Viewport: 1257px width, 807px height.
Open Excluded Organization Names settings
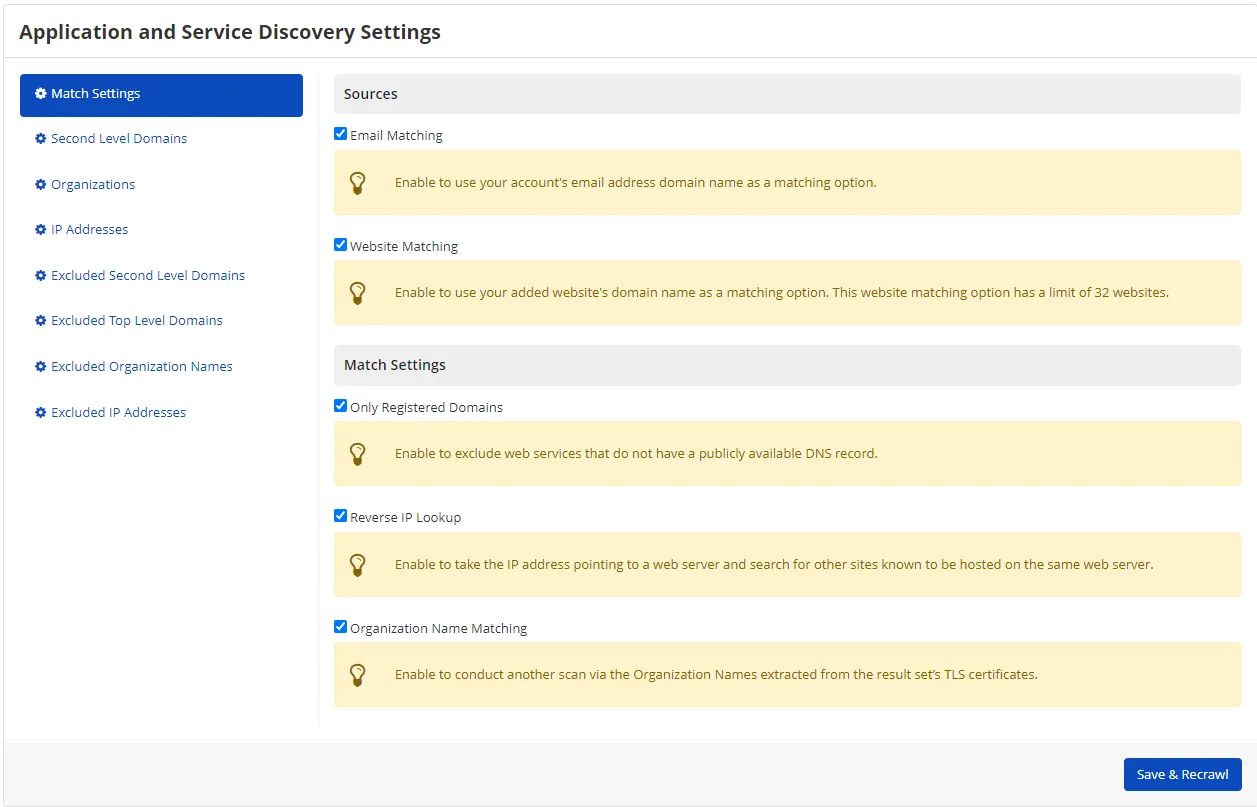pos(141,366)
